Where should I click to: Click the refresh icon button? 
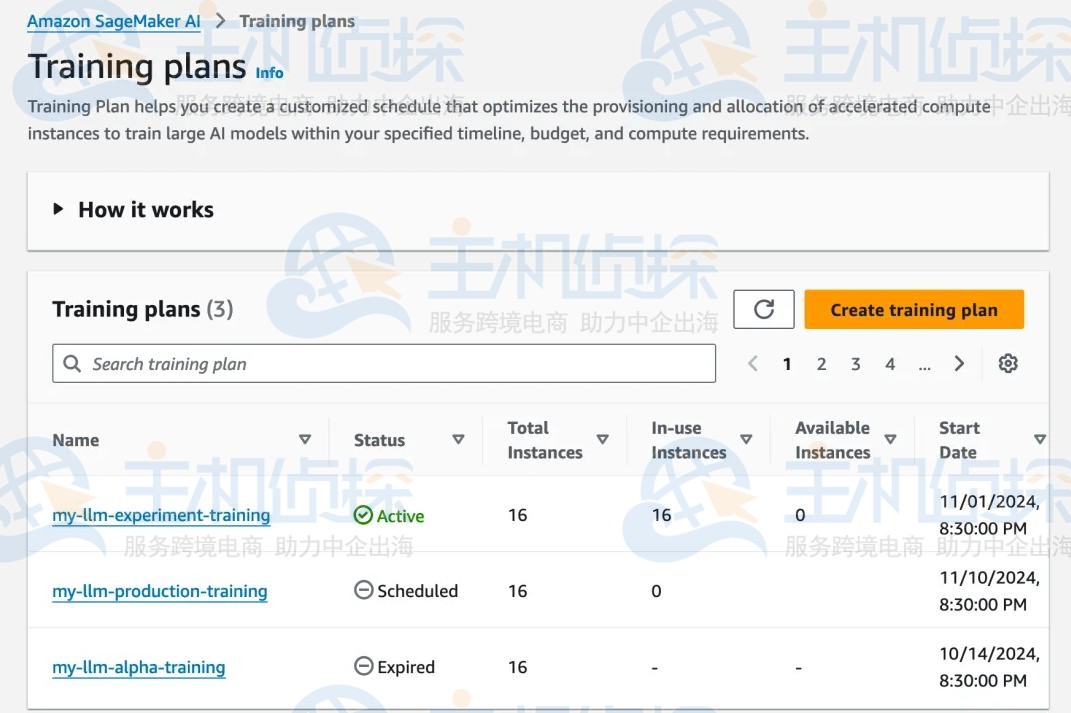(x=764, y=310)
